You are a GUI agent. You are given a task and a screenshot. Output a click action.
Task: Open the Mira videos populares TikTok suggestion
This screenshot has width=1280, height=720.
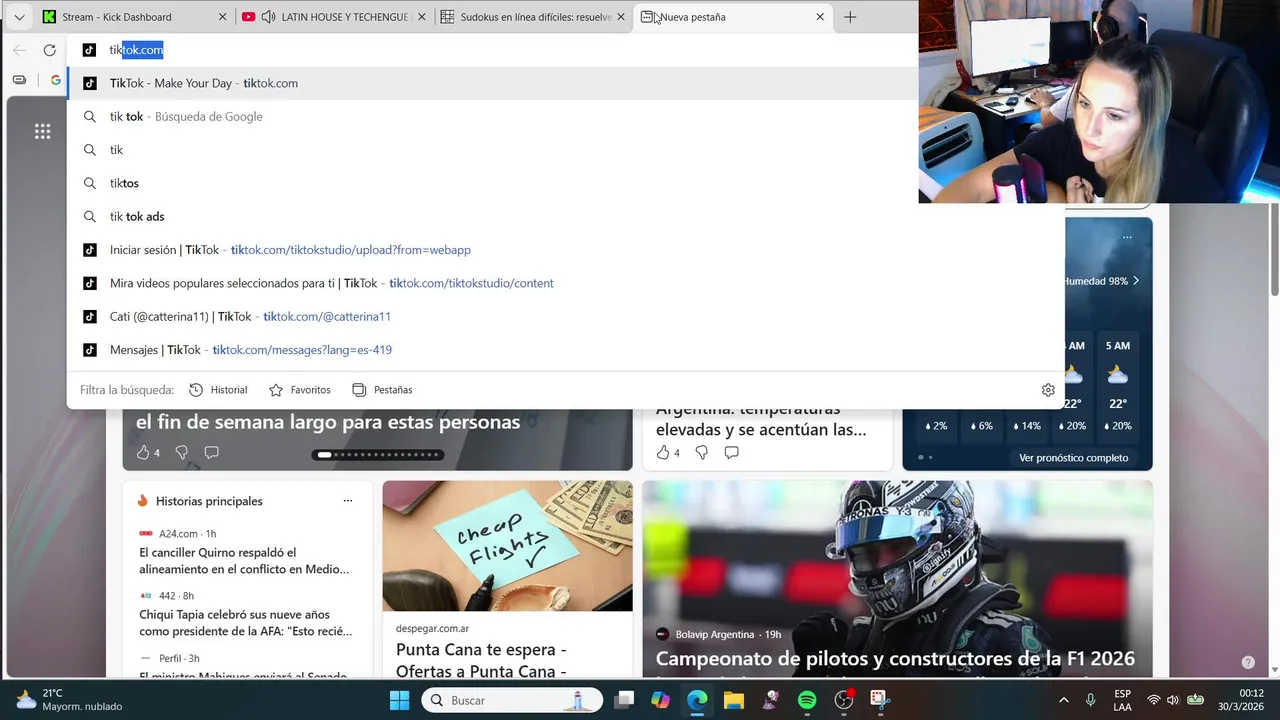click(565, 283)
